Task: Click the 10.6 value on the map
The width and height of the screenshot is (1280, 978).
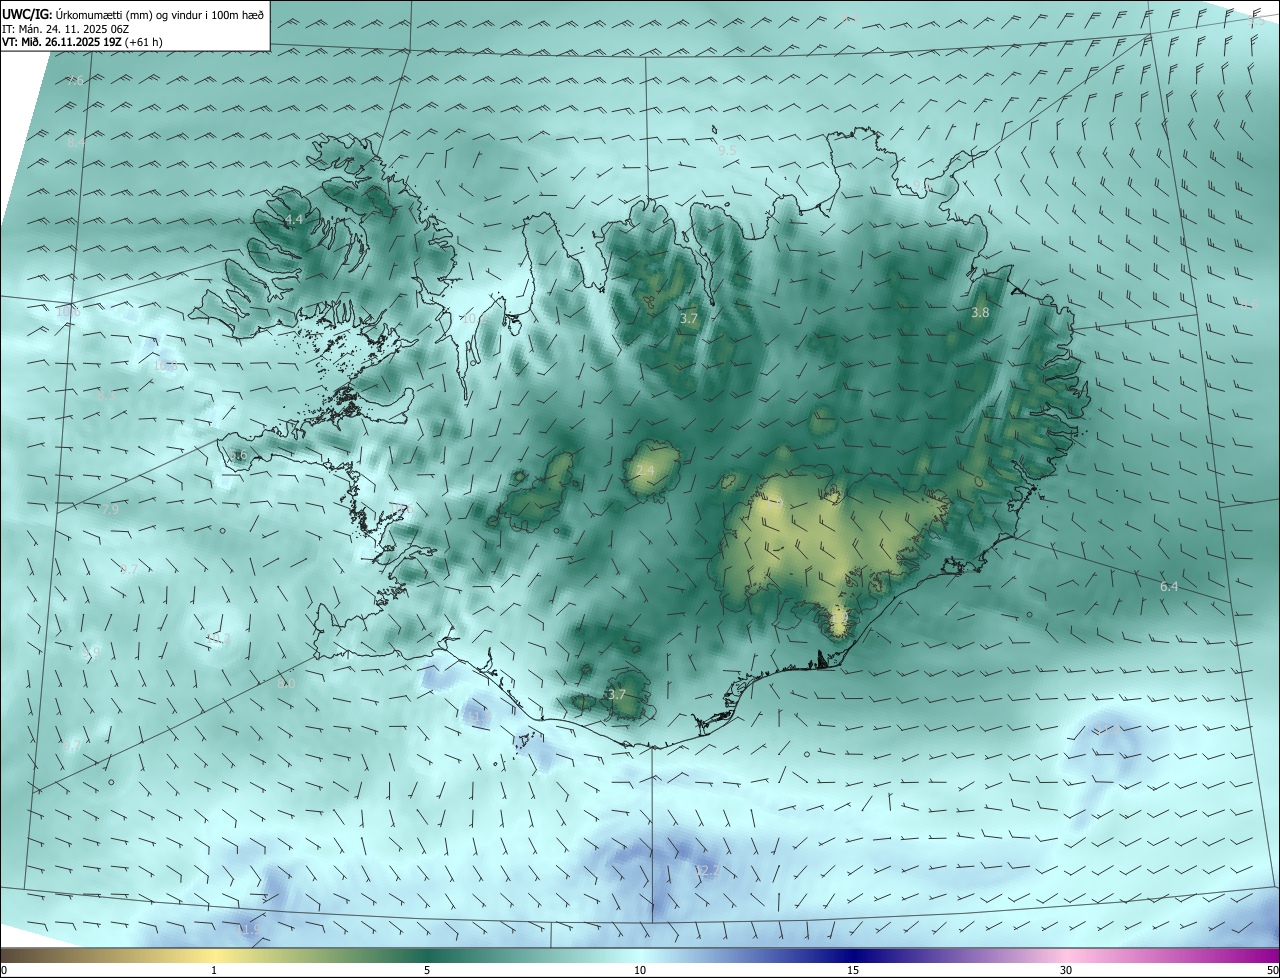Action: coord(68,311)
